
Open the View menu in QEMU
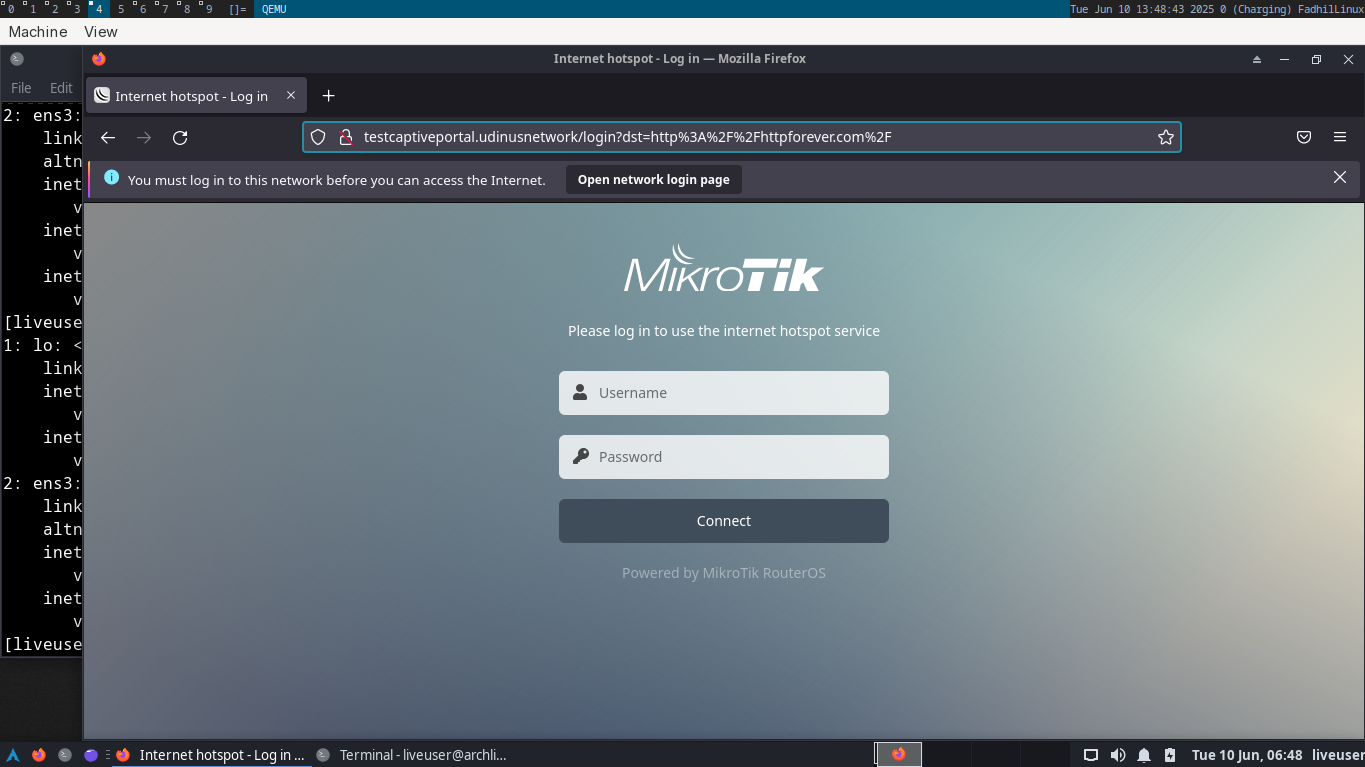[x=101, y=32]
